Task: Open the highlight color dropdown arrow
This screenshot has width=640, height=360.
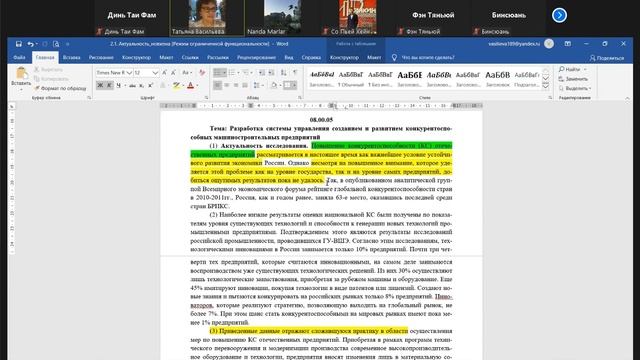Action: point(183,85)
